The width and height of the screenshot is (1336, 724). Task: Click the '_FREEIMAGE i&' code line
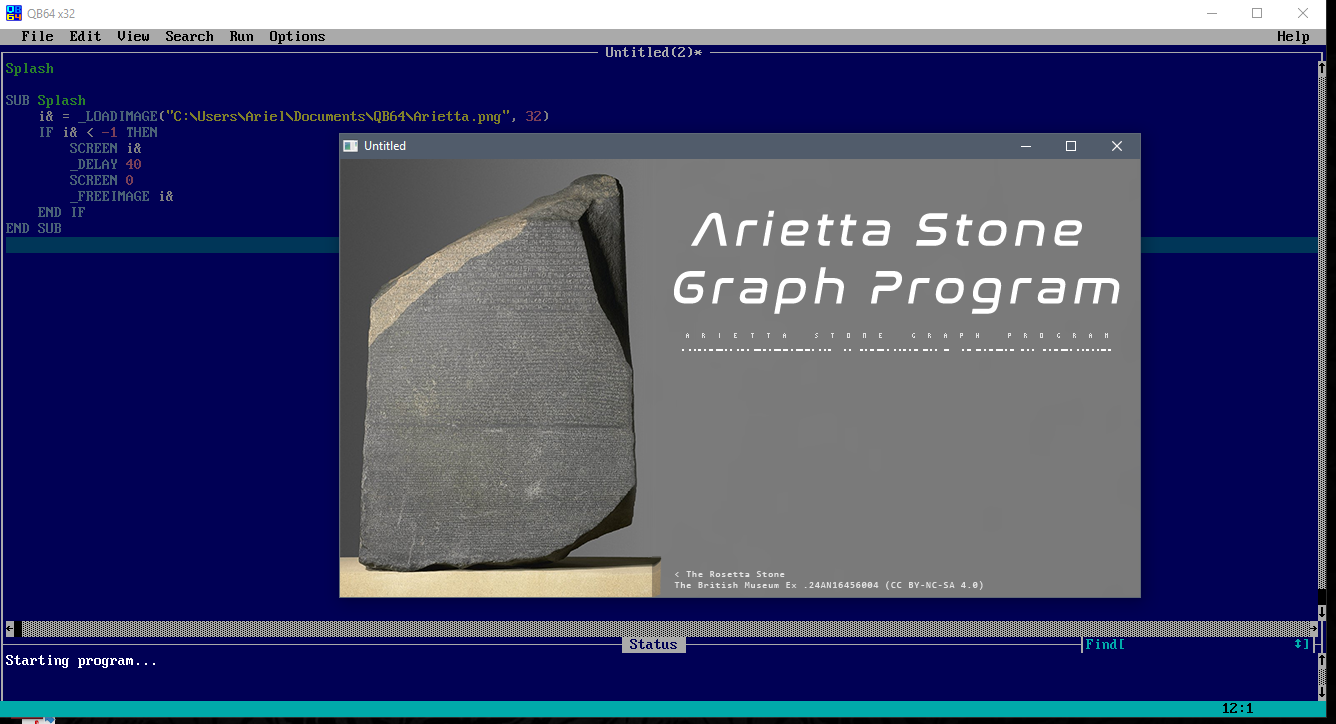point(121,196)
